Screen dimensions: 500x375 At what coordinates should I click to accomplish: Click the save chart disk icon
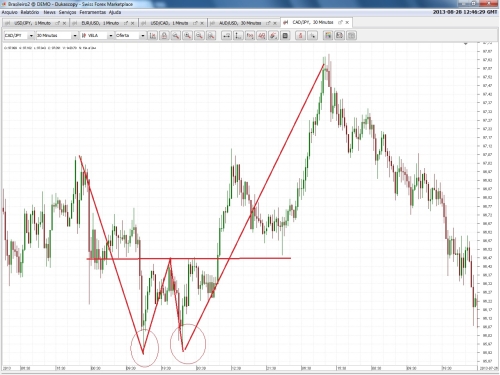(339, 35)
